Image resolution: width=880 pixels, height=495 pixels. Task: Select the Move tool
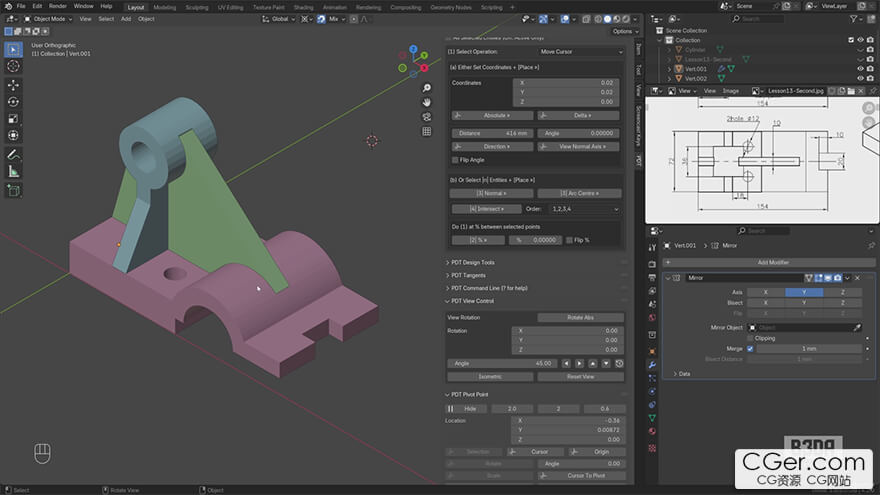[x=13, y=85]
